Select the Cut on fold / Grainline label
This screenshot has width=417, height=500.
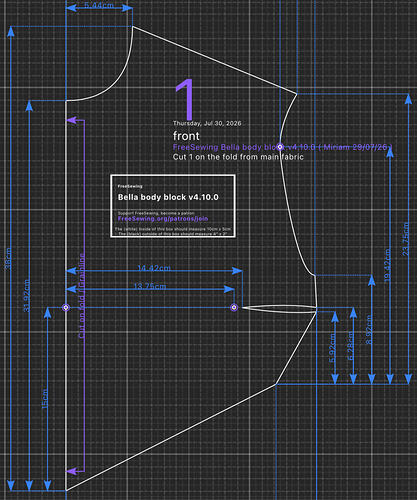(x=82, y=296)
